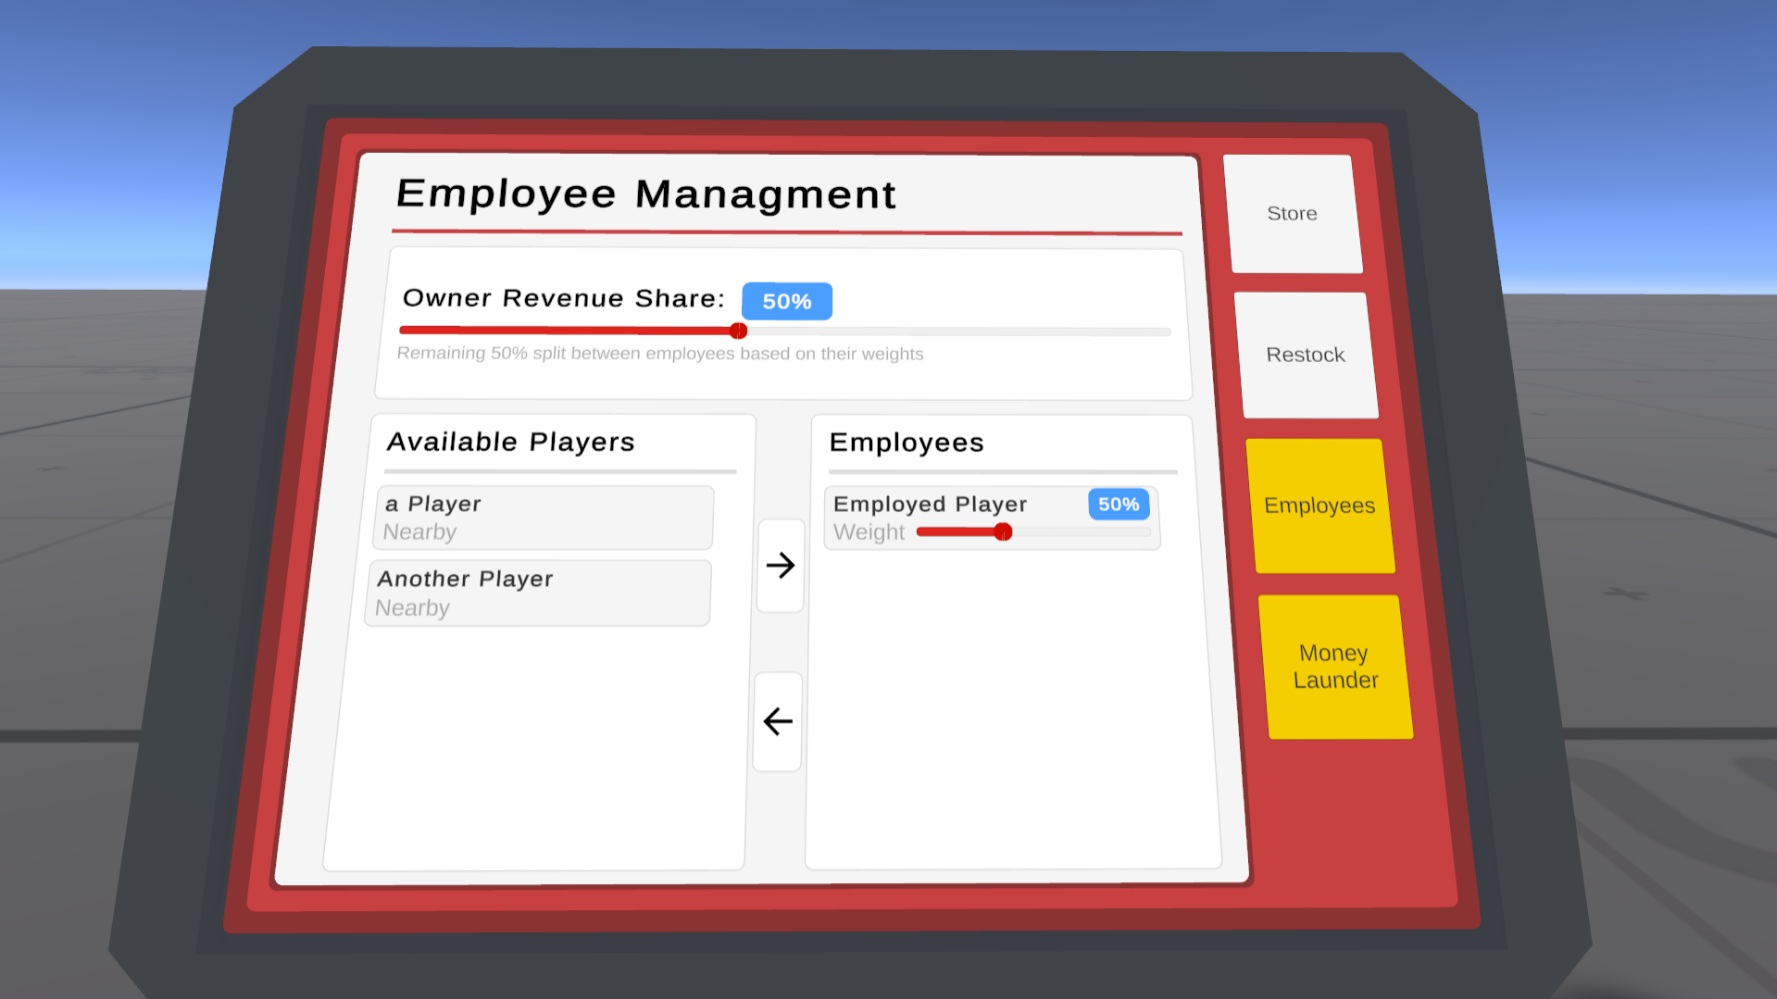Click the 'Employee Managment' title
This screenshot has height=999, width=1777.
646,194
